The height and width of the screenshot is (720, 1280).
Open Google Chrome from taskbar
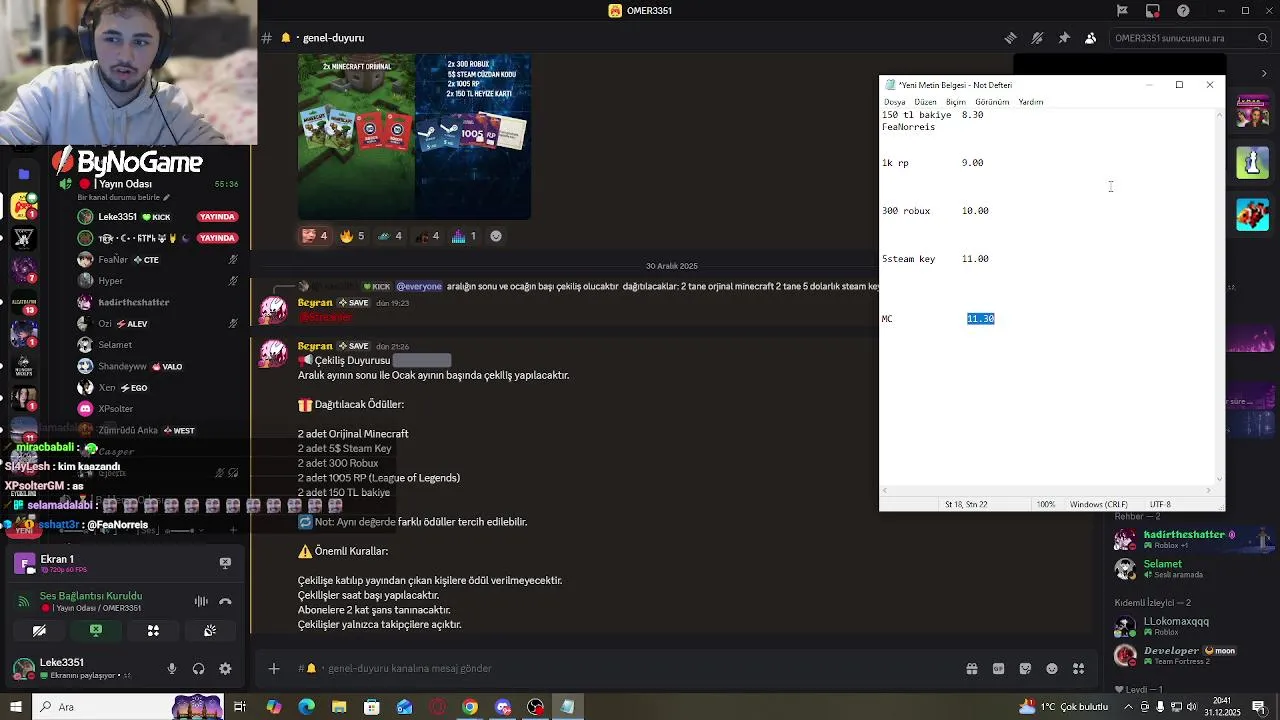[470, 707]
